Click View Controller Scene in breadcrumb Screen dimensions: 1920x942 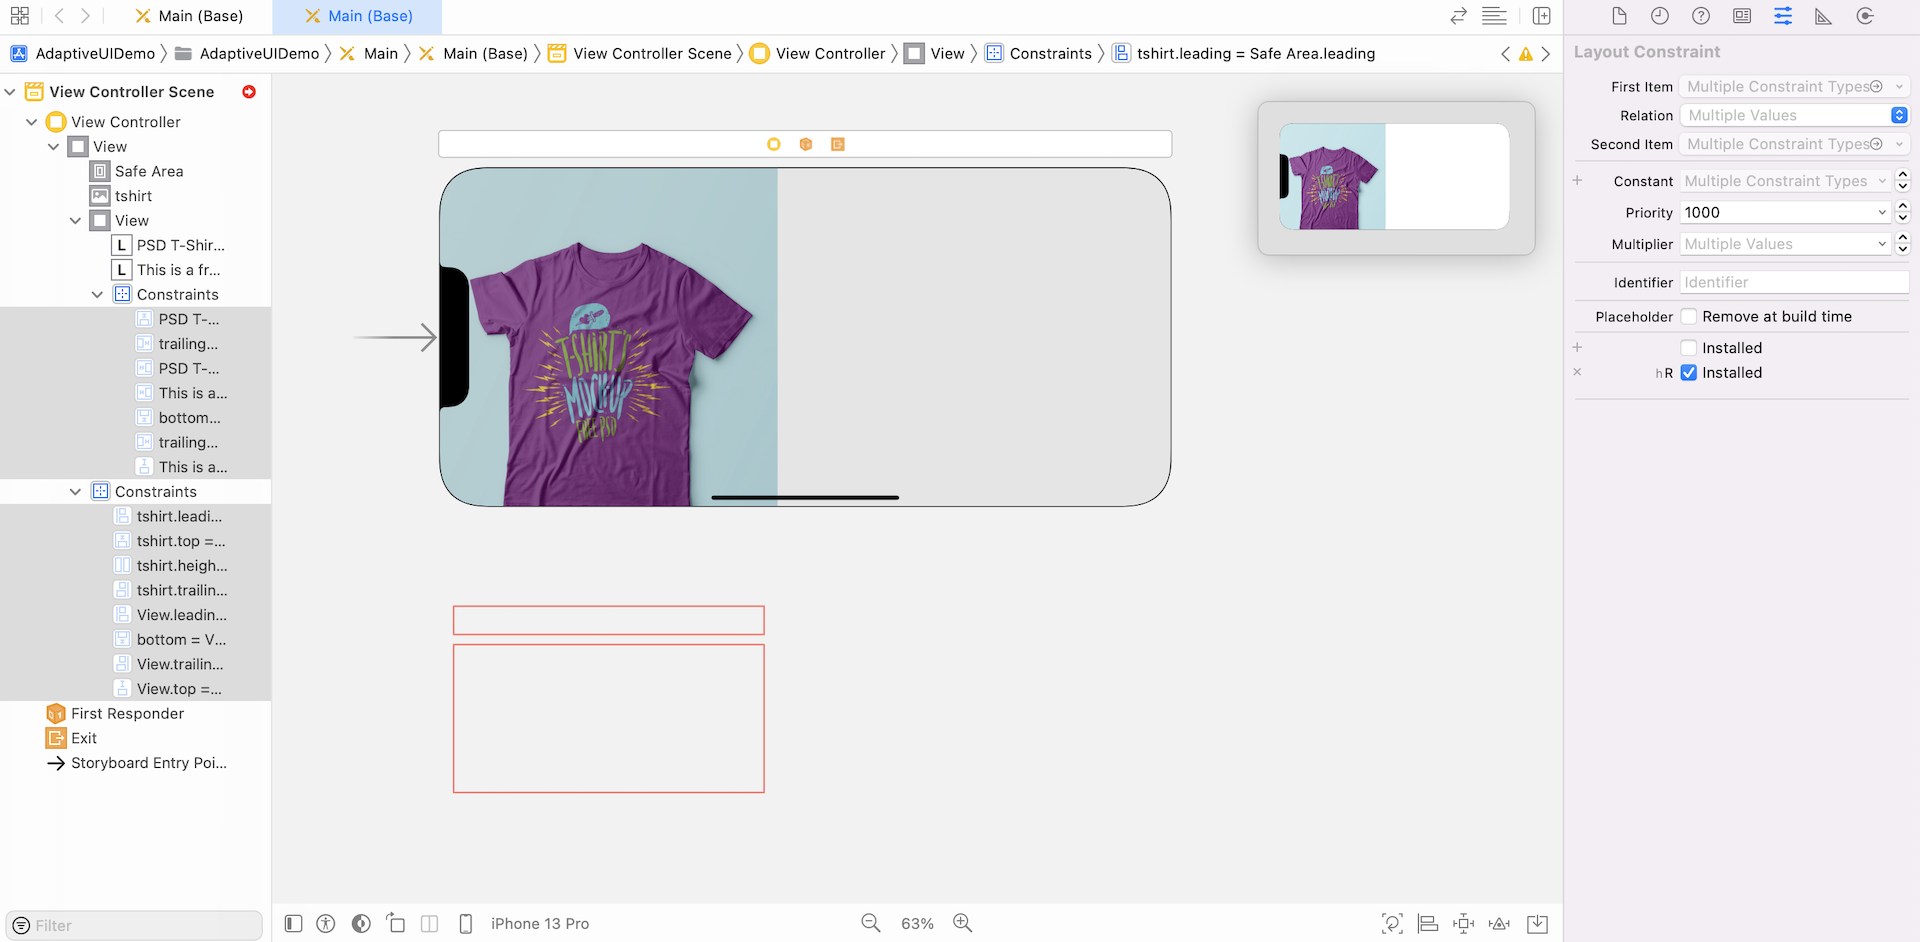[651, 54]
